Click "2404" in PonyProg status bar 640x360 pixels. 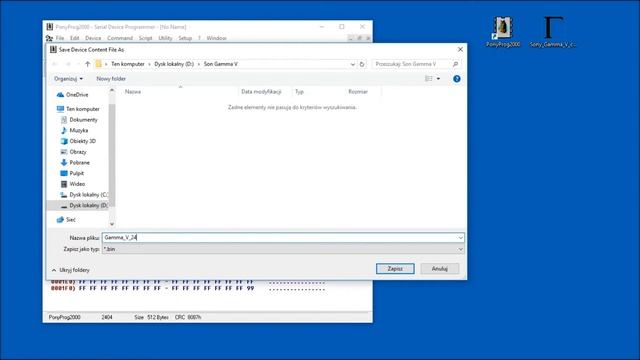click(x=107, y=317)
